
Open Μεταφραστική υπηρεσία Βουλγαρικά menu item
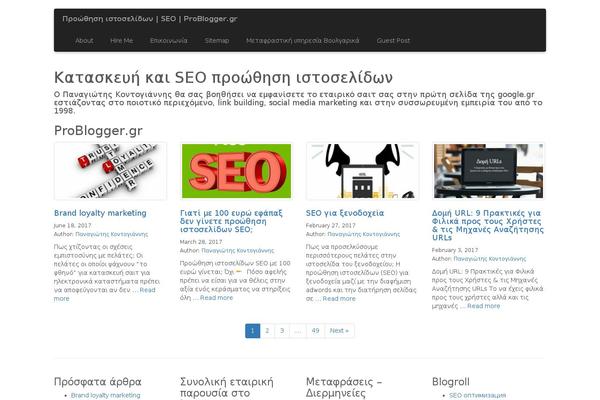[303, 41]
